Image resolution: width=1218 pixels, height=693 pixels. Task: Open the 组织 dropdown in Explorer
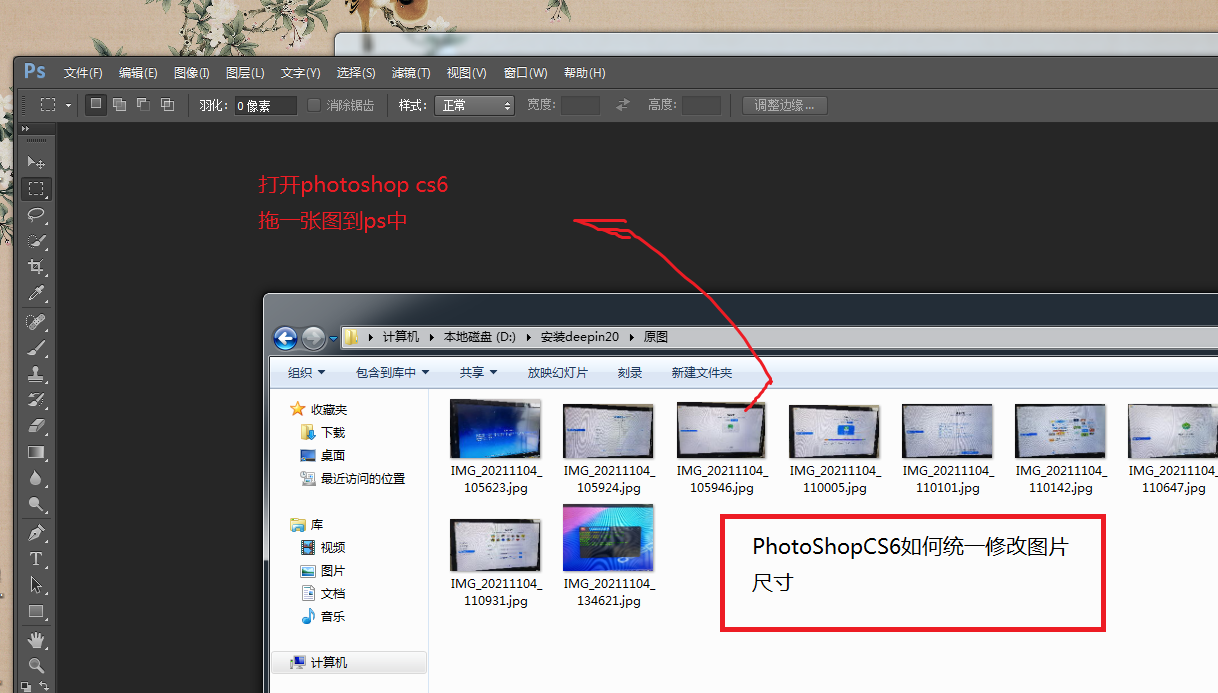click(x=306, y=372)
